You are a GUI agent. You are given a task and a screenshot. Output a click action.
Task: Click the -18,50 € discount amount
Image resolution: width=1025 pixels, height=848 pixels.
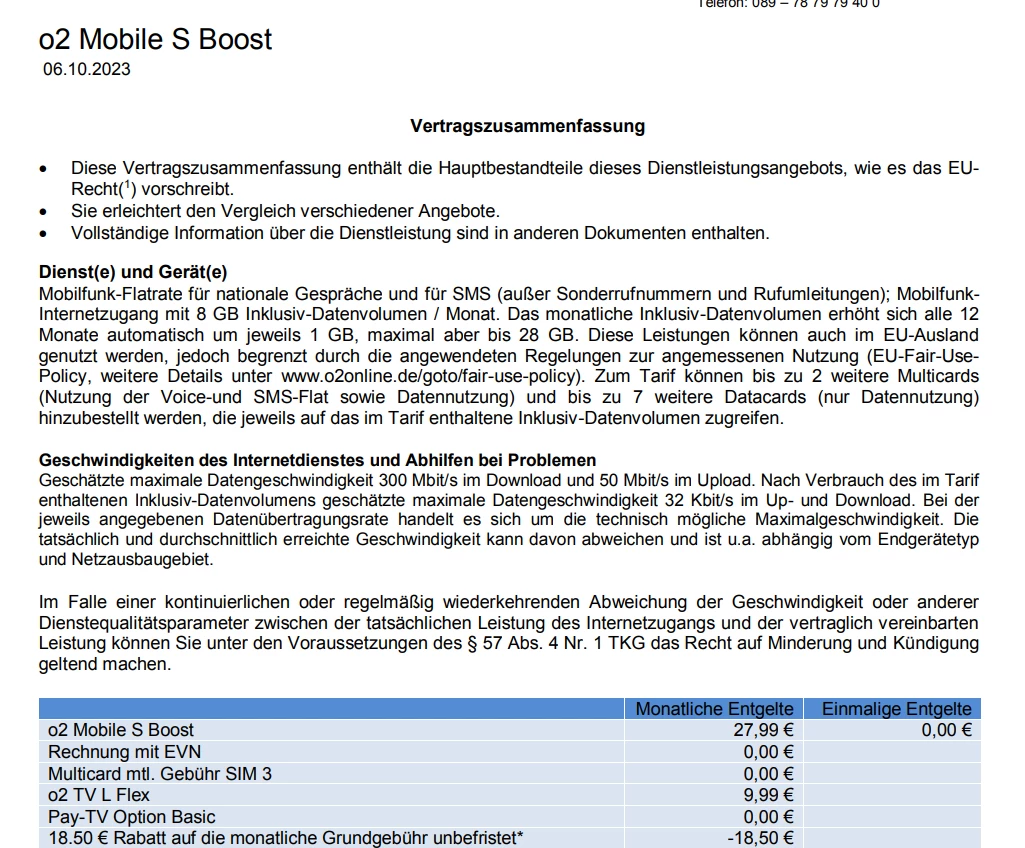[x=760, y=838]
